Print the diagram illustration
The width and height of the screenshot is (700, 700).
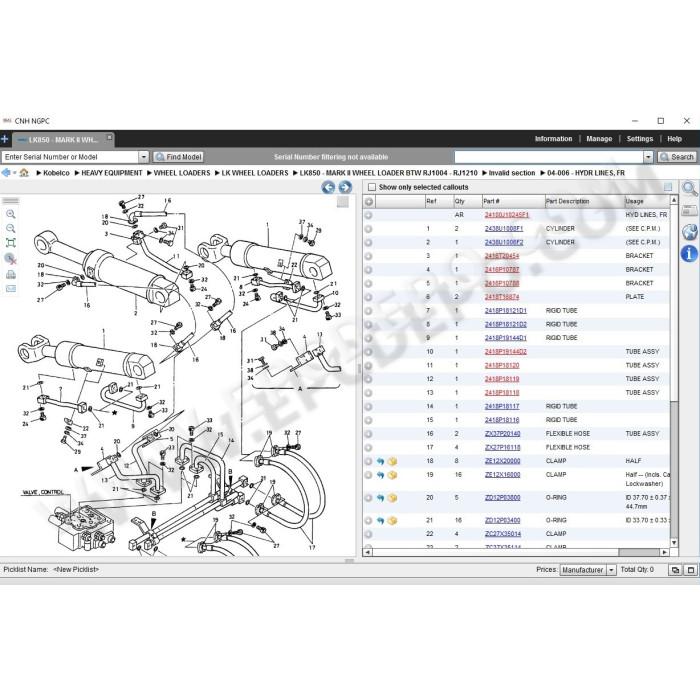(x=11, y=275)
